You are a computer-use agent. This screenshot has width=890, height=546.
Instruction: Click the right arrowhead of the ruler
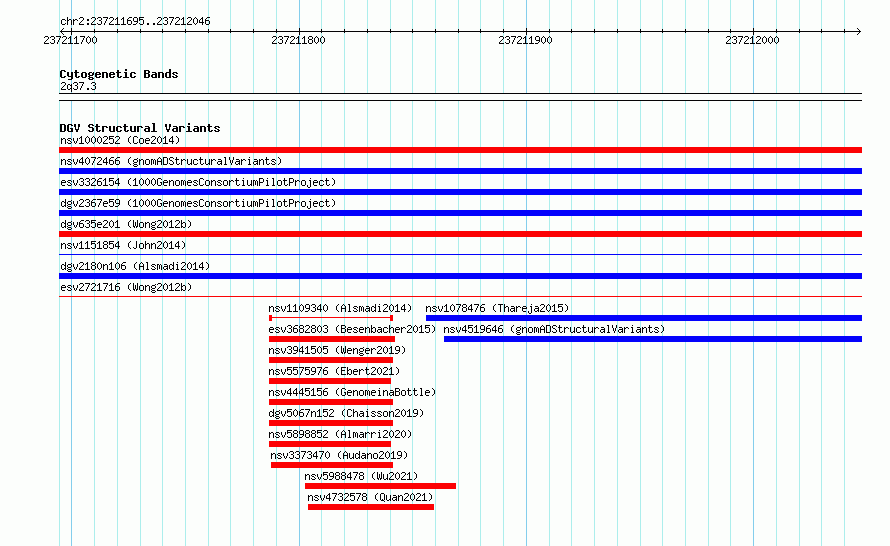click(859, 31)
